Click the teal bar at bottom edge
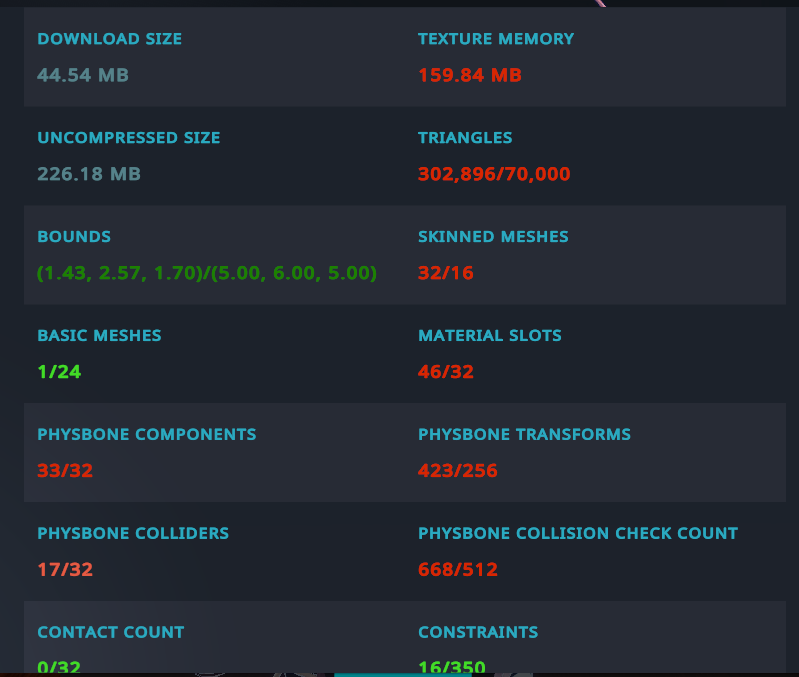Image resolution: width=799 pixels, height=677 pixels. coord(403,675)
